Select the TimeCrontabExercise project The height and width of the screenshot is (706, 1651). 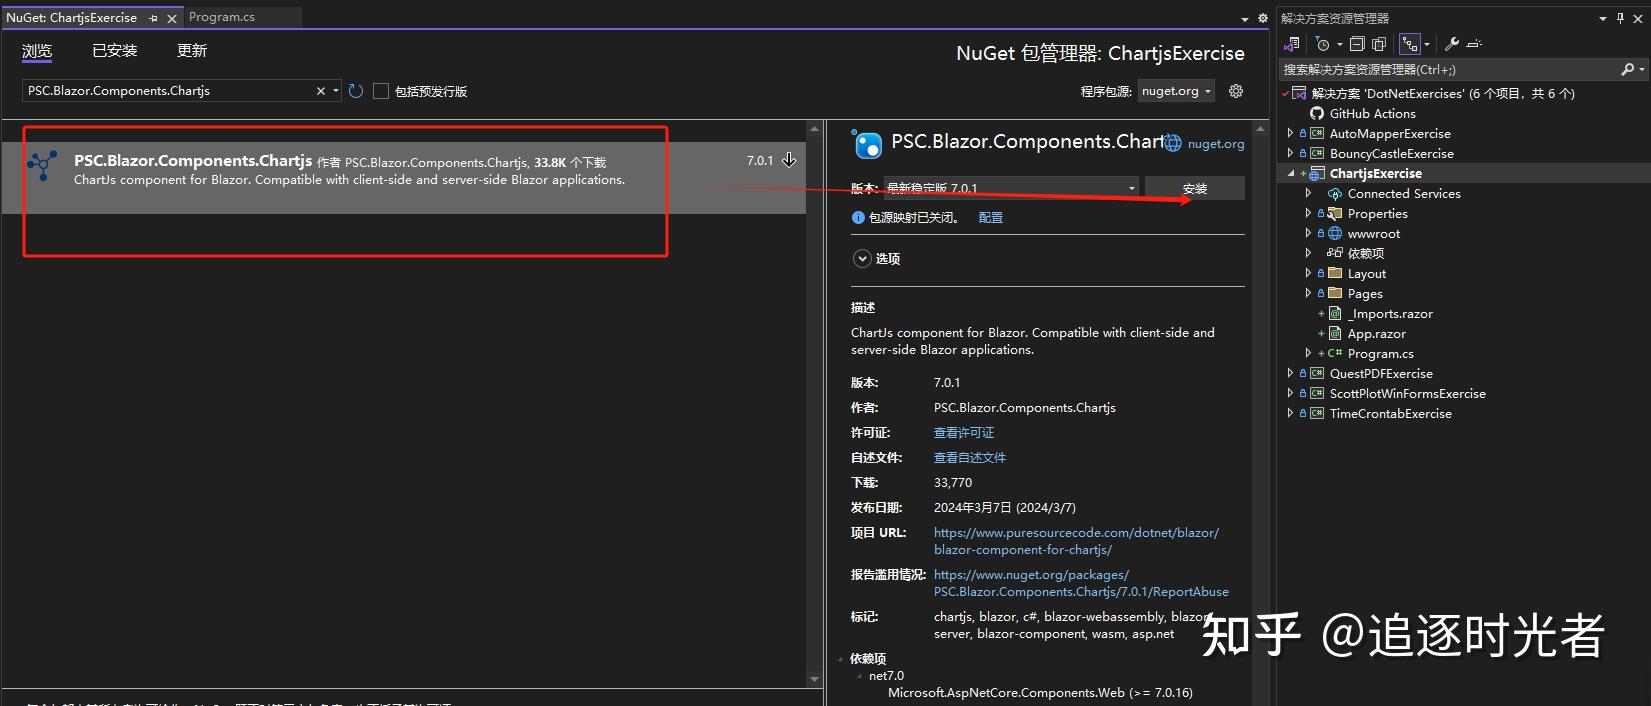point(1390,414)
